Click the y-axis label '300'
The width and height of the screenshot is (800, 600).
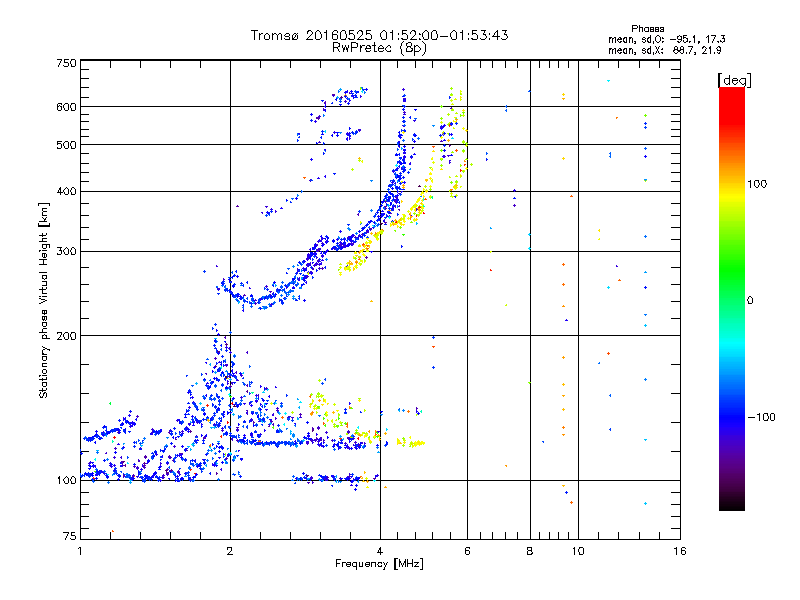67,252
